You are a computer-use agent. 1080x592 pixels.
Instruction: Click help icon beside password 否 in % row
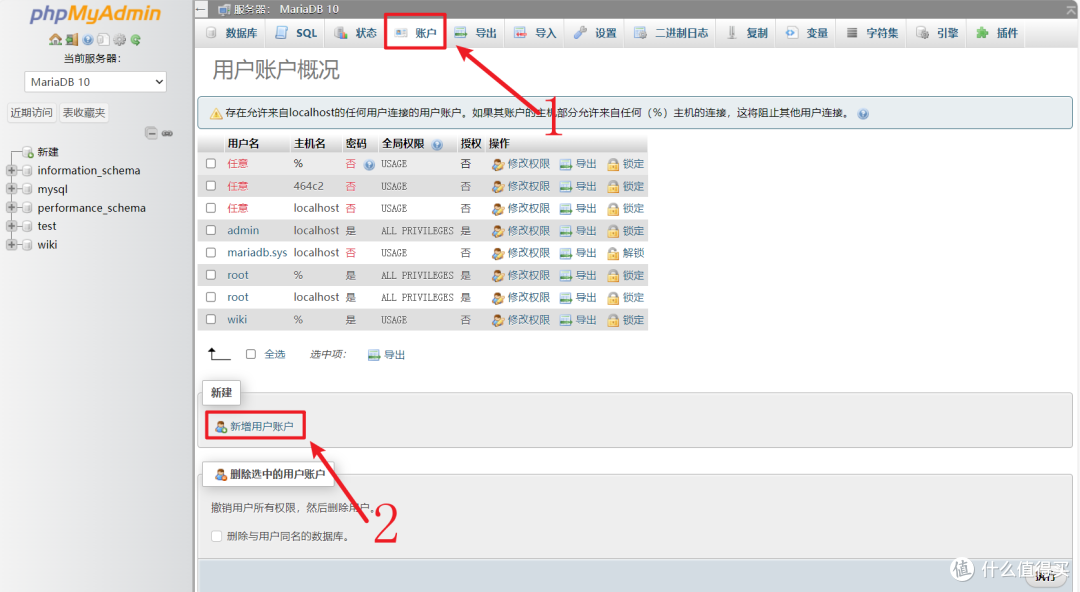pyautogui.click(x=369, y=165)
